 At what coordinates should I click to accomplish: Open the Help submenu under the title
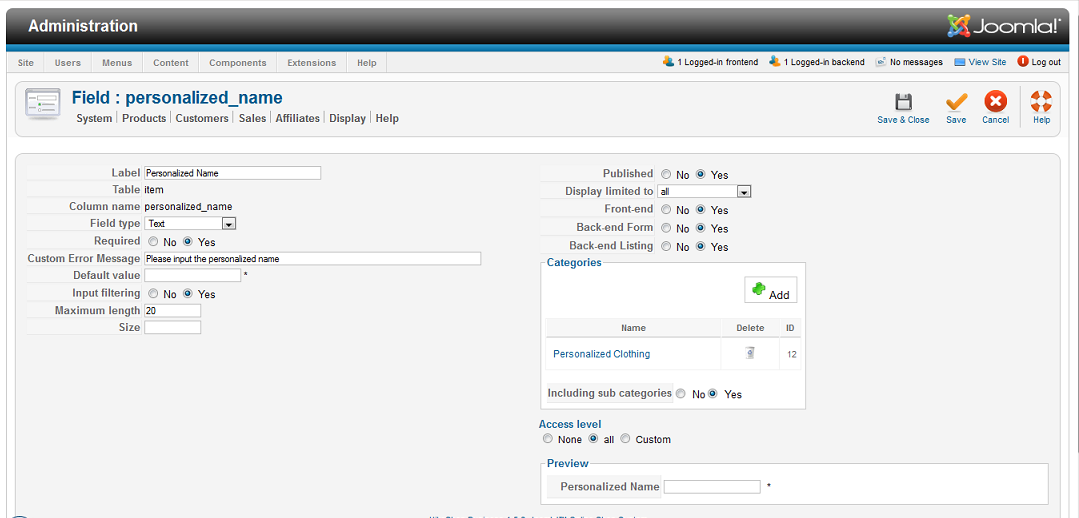tap(387, 118)
